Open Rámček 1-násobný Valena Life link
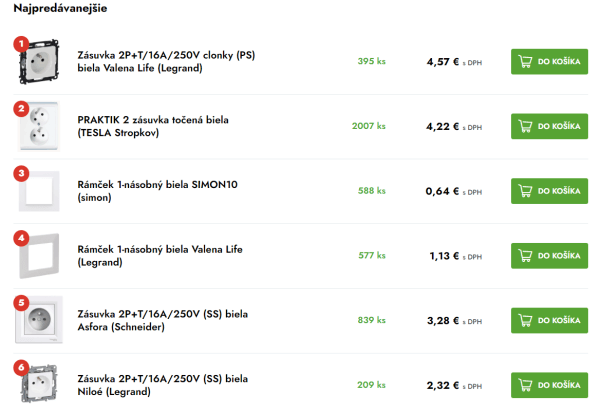 (x=160, y=256)
